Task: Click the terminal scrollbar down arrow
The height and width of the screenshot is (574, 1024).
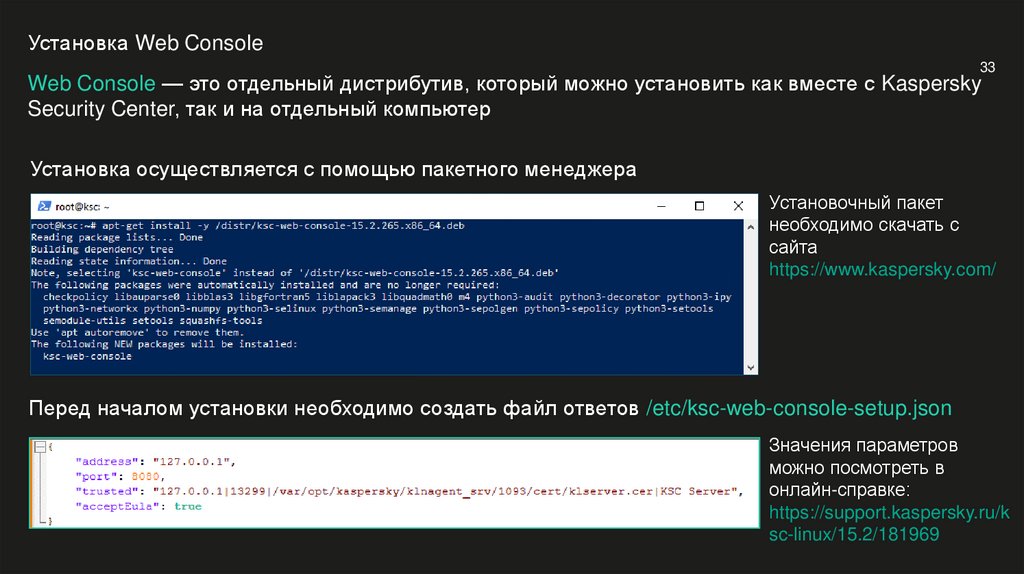Action: pyautogui.click(x=750, y=368)
